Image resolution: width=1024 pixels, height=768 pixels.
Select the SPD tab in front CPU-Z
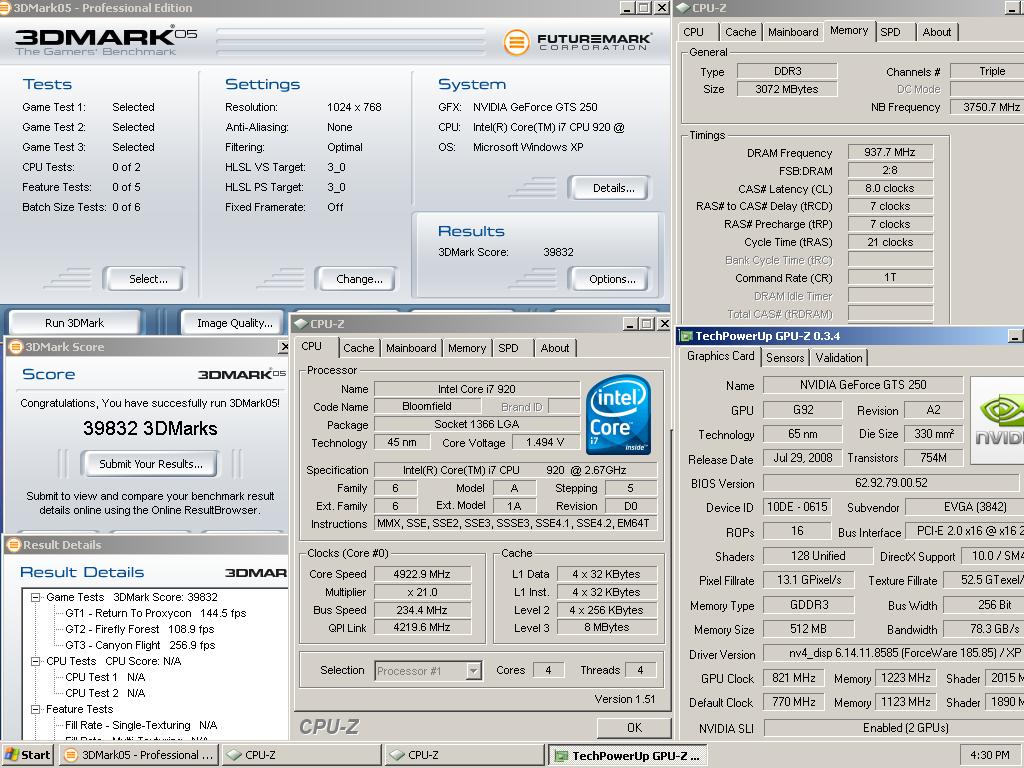coord(508,348)
